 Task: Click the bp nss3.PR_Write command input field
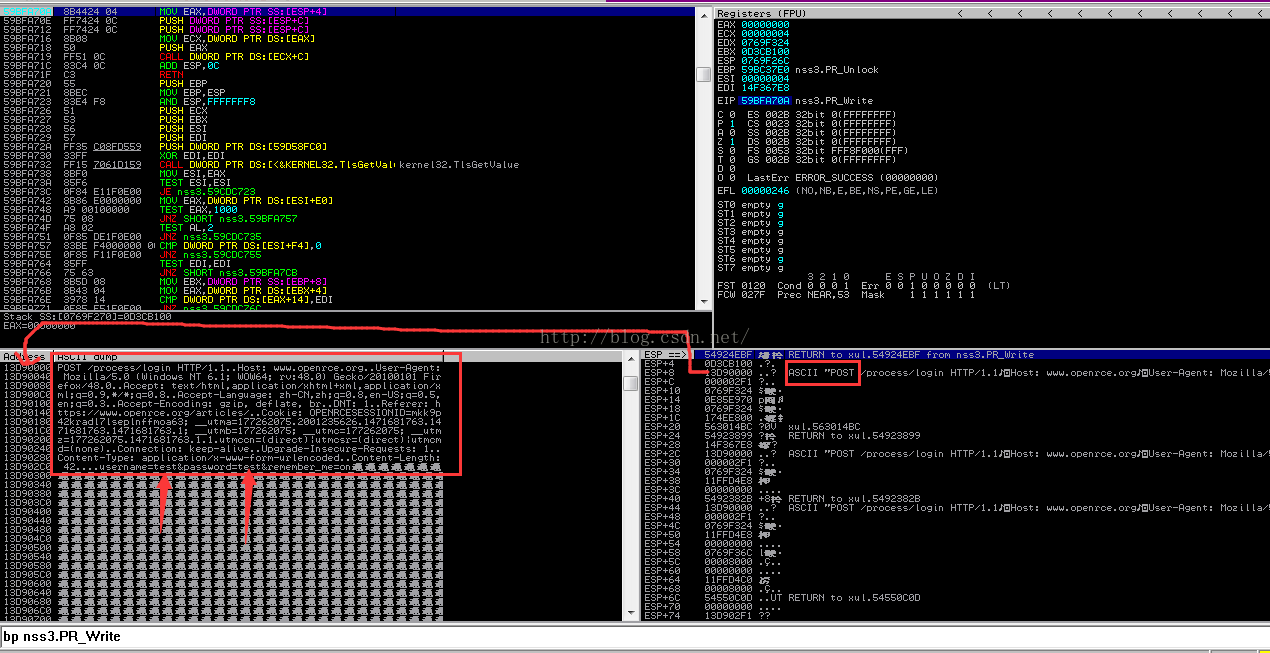click(635, 637)
